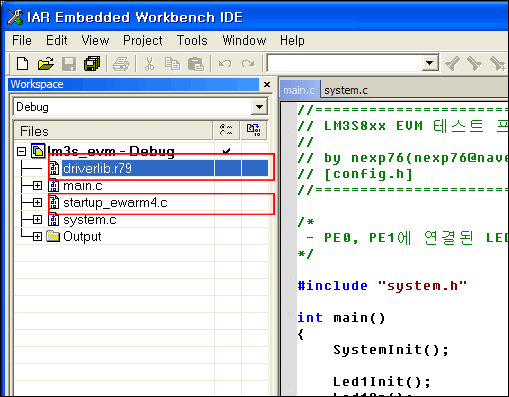This screenshot has width=509, height=397.
Task: Open the View menu
Action: click(x=95, y=41)
